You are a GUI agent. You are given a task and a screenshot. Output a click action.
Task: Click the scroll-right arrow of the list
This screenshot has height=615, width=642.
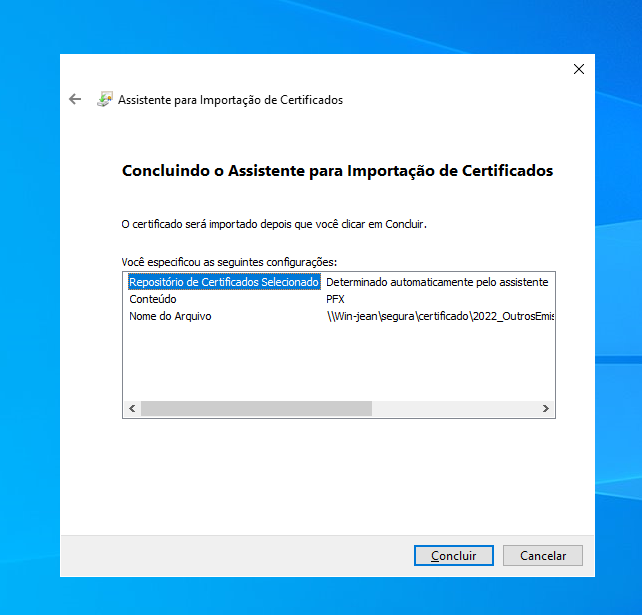pyautogui.click(x=546, y=409)
